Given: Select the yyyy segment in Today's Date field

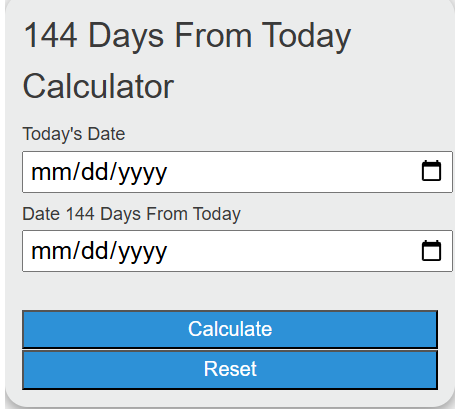Looking at the screenshot, I should tap(142, 173).
